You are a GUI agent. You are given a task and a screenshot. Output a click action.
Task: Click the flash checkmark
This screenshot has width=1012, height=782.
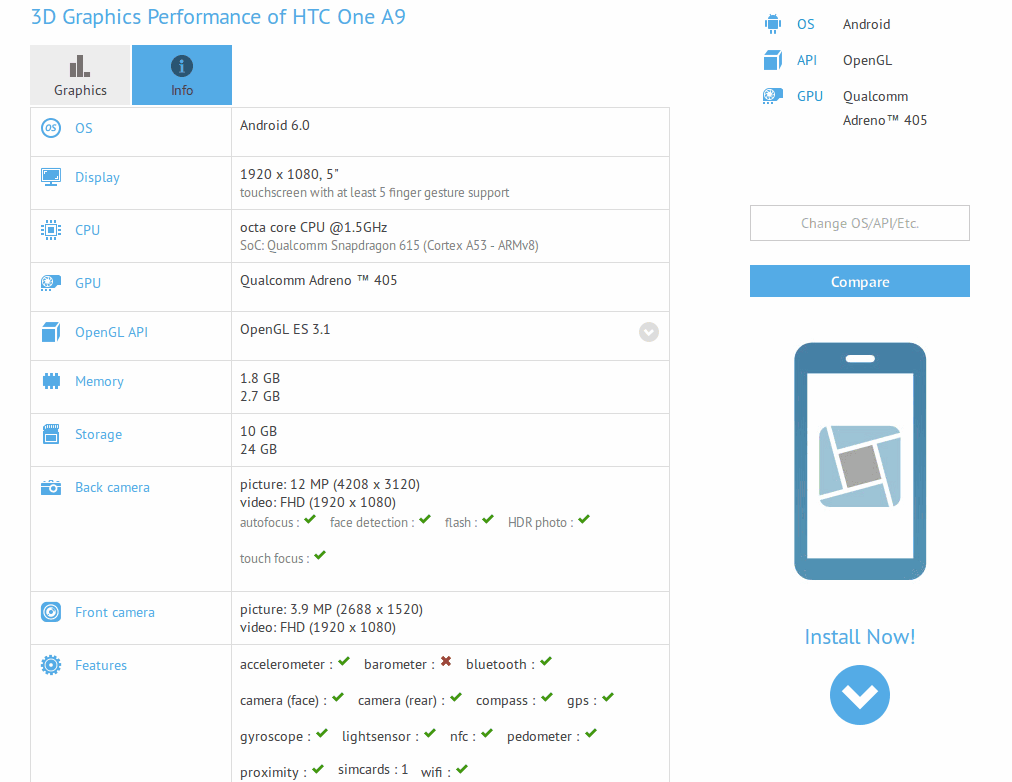(x=488, y=519)
